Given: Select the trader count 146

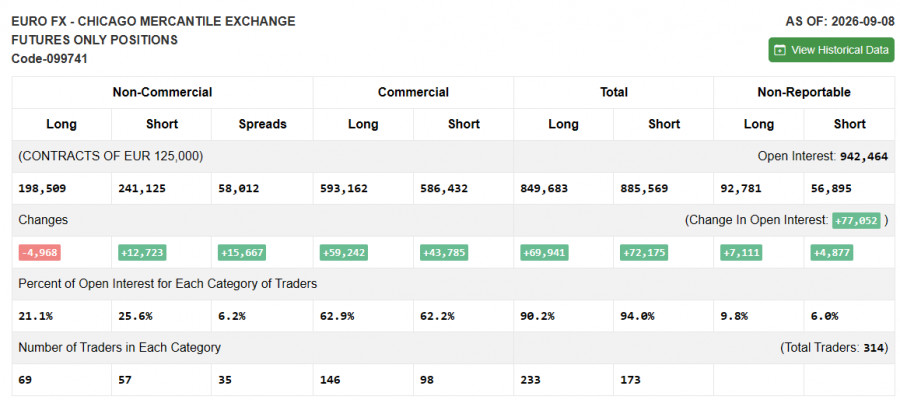Looking at the screenshot, I should (329, 380).
